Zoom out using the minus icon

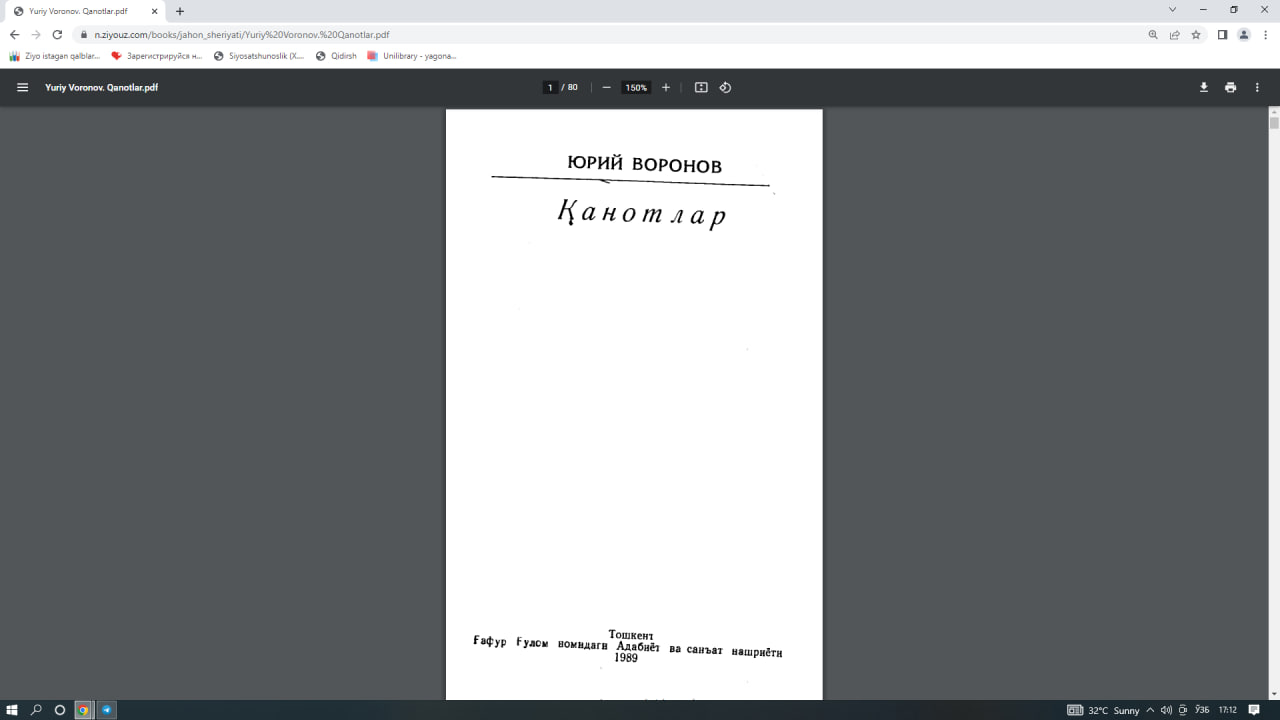click(606, 87)
